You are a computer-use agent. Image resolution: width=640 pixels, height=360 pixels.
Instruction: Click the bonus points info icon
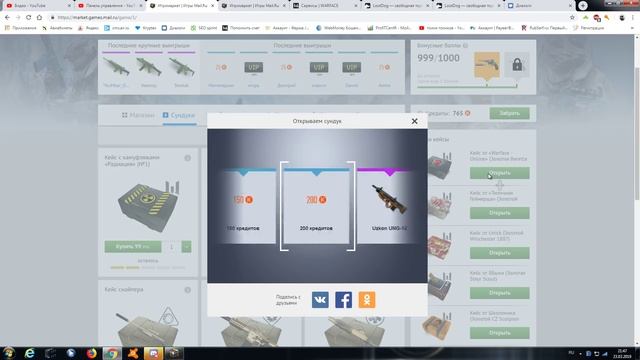point(465,46)
